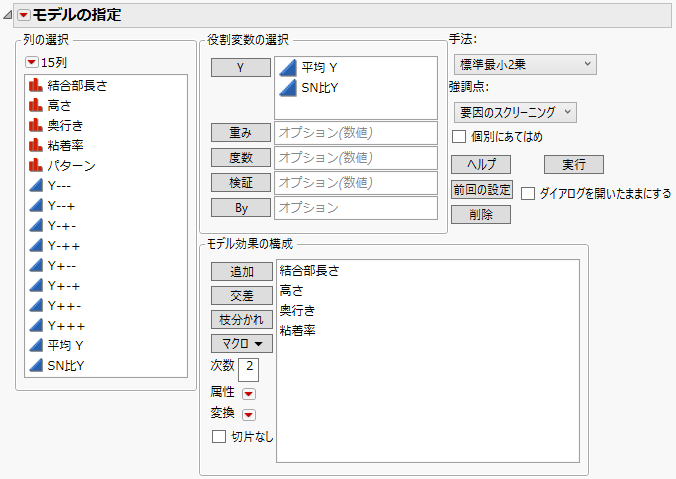Enable the 個別にあてはめ checkbox
676x479 pixels.
coord(459,137)
